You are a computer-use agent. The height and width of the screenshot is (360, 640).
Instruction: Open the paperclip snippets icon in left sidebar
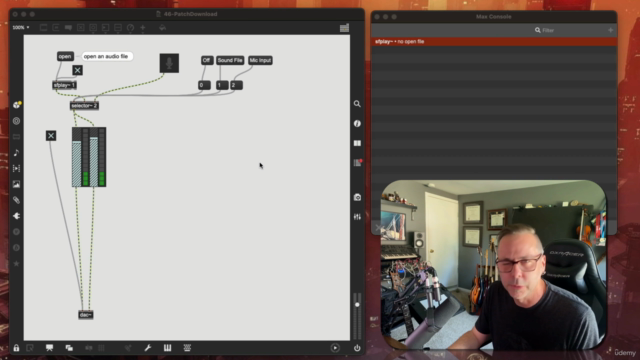tap(16, 200)
